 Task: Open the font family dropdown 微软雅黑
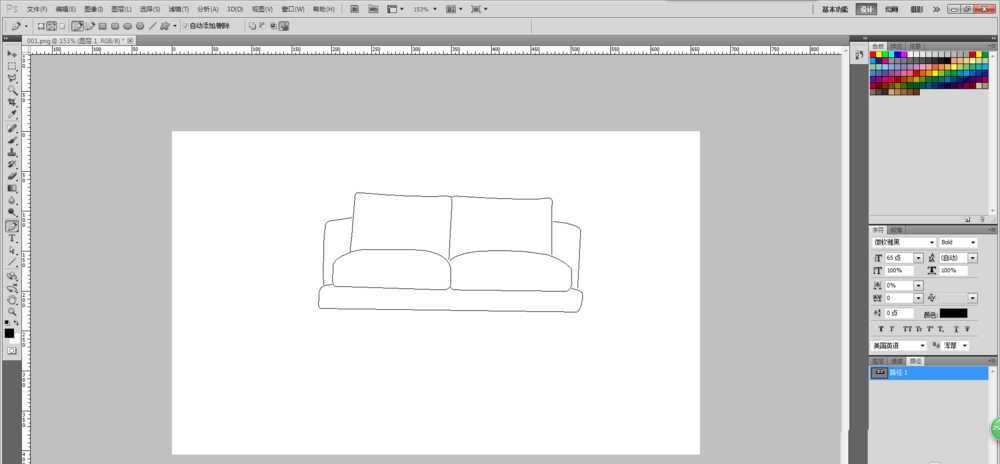pyautogui.click(x=932, y=242)
